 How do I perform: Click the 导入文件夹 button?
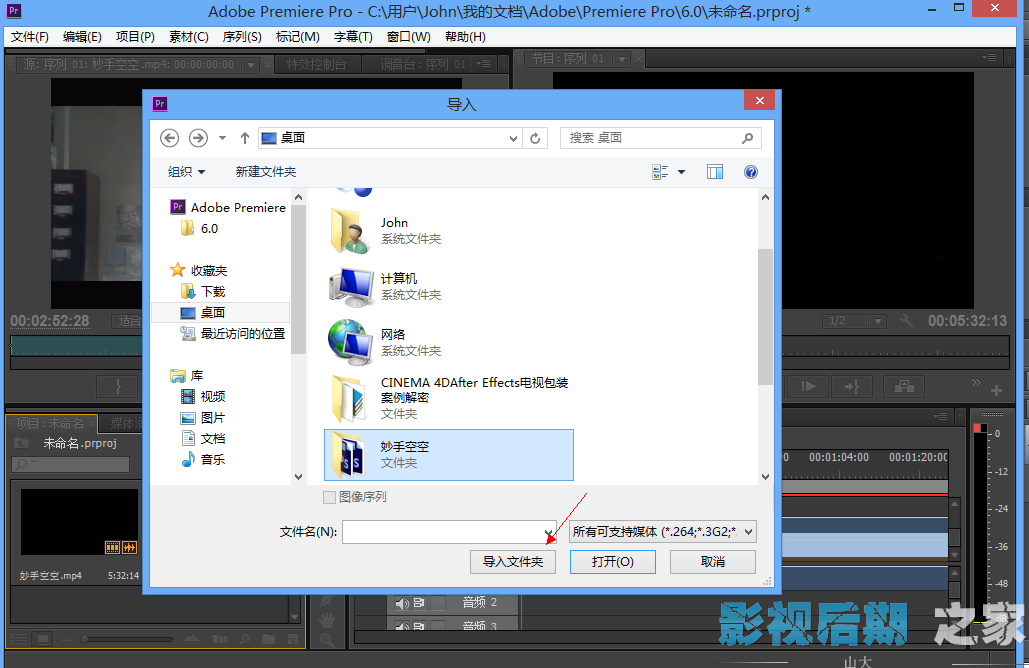tap(512, 562)
